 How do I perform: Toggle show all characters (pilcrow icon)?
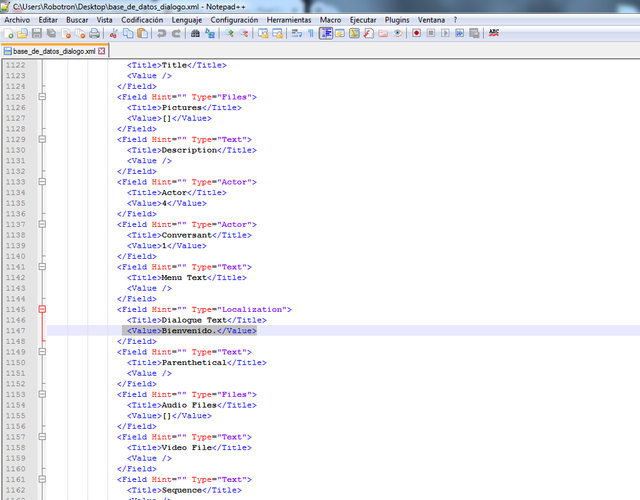coord(311,33)
